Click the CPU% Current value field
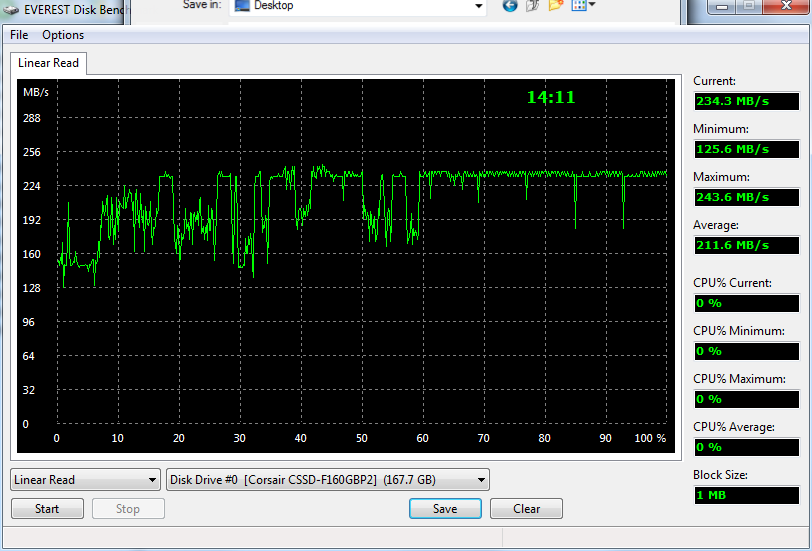 pos(747,303)
